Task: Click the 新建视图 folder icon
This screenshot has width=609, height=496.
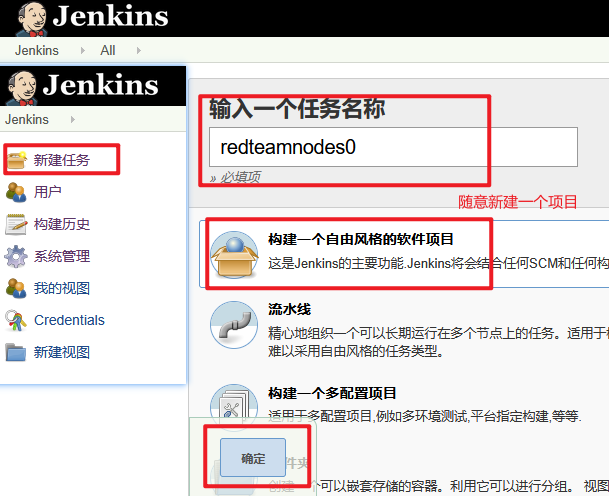Action: [x=17, y=352]
